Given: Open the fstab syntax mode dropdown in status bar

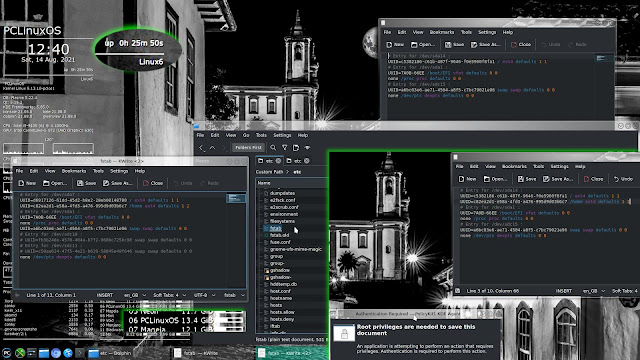Looking at the screenshot, I should coord(234,295).
